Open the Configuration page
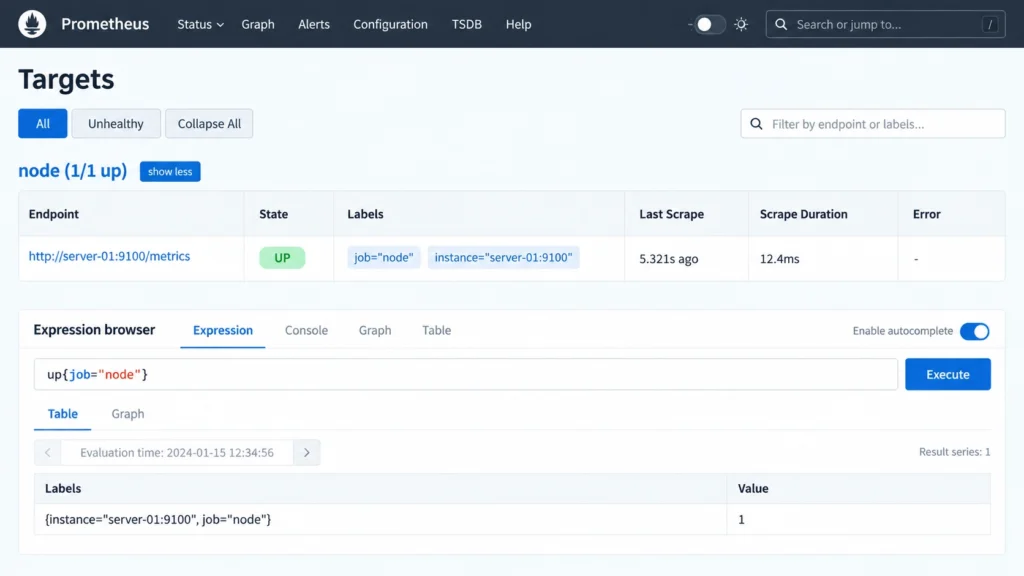This screenshot has width=1024, height=576. click(391, 24)
